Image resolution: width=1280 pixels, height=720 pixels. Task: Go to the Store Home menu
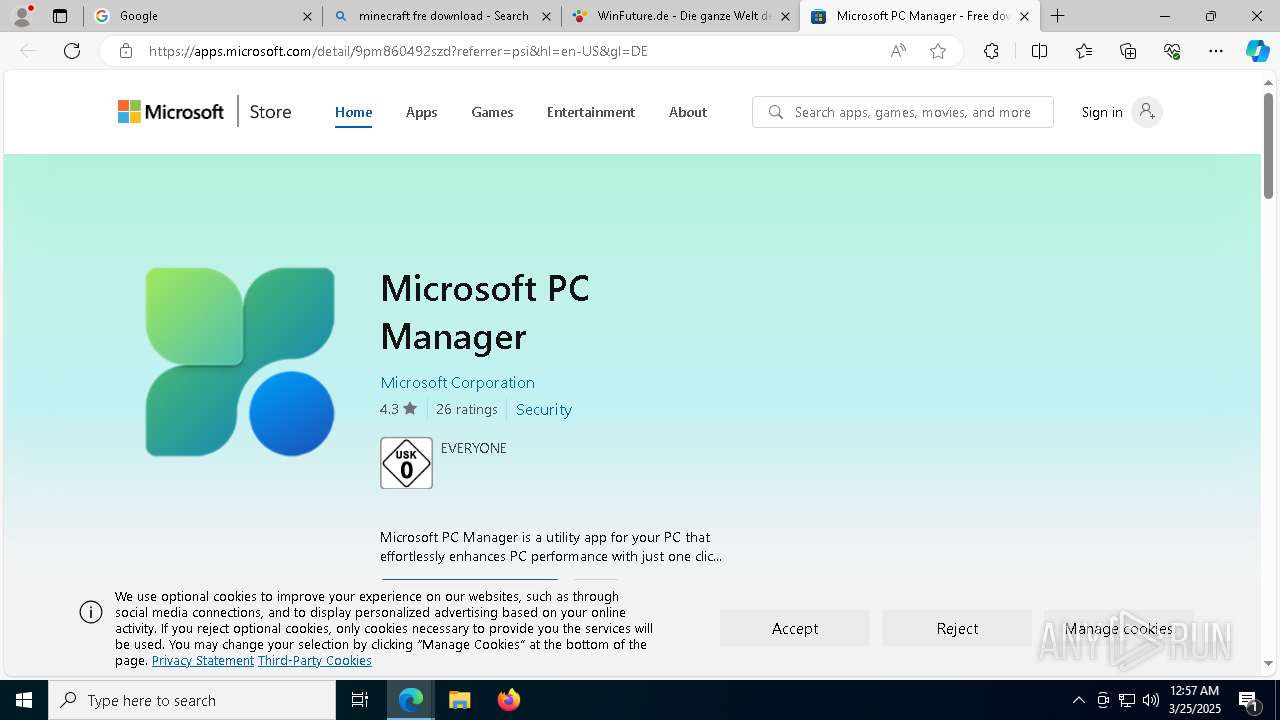[x=353, y=112]
